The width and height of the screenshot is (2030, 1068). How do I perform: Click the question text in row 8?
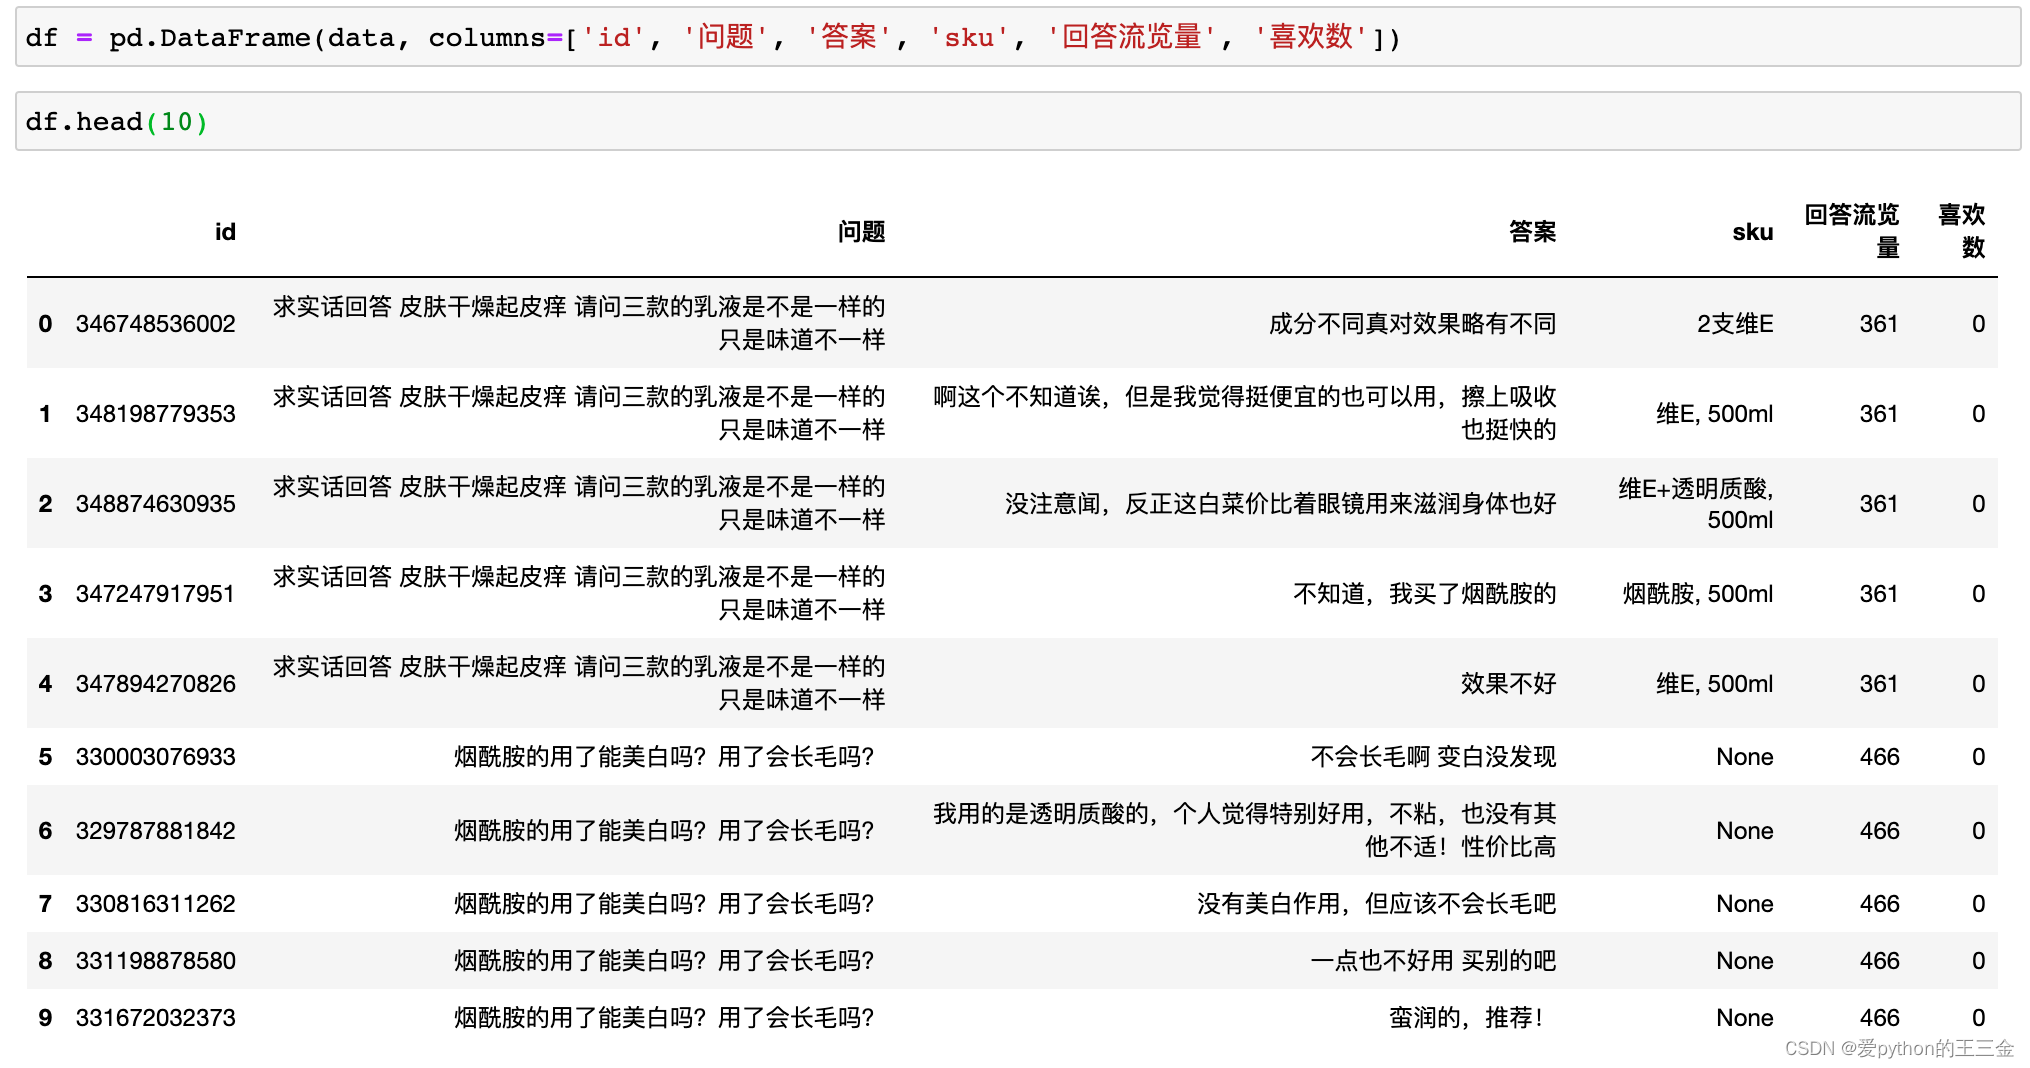point(664,961)
